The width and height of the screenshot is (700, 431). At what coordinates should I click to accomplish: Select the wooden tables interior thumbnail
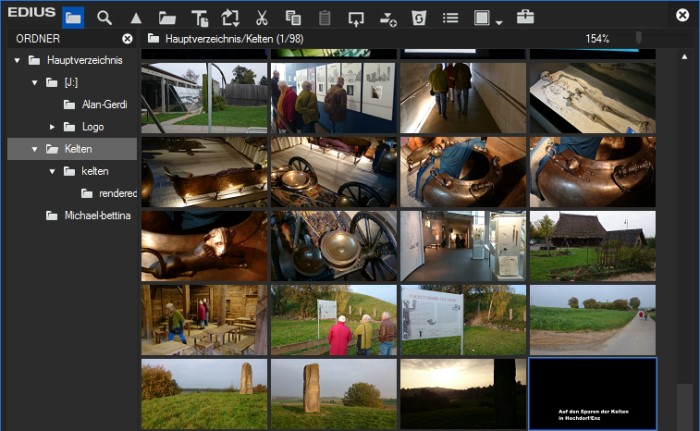pyautogui.click(x=204, y=320)
